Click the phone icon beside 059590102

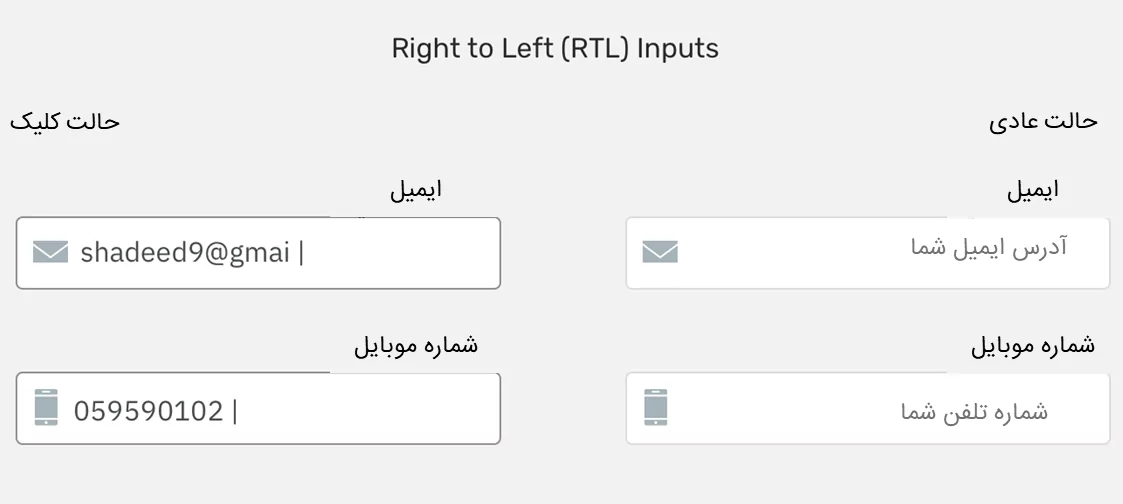(x=46, y=408)
